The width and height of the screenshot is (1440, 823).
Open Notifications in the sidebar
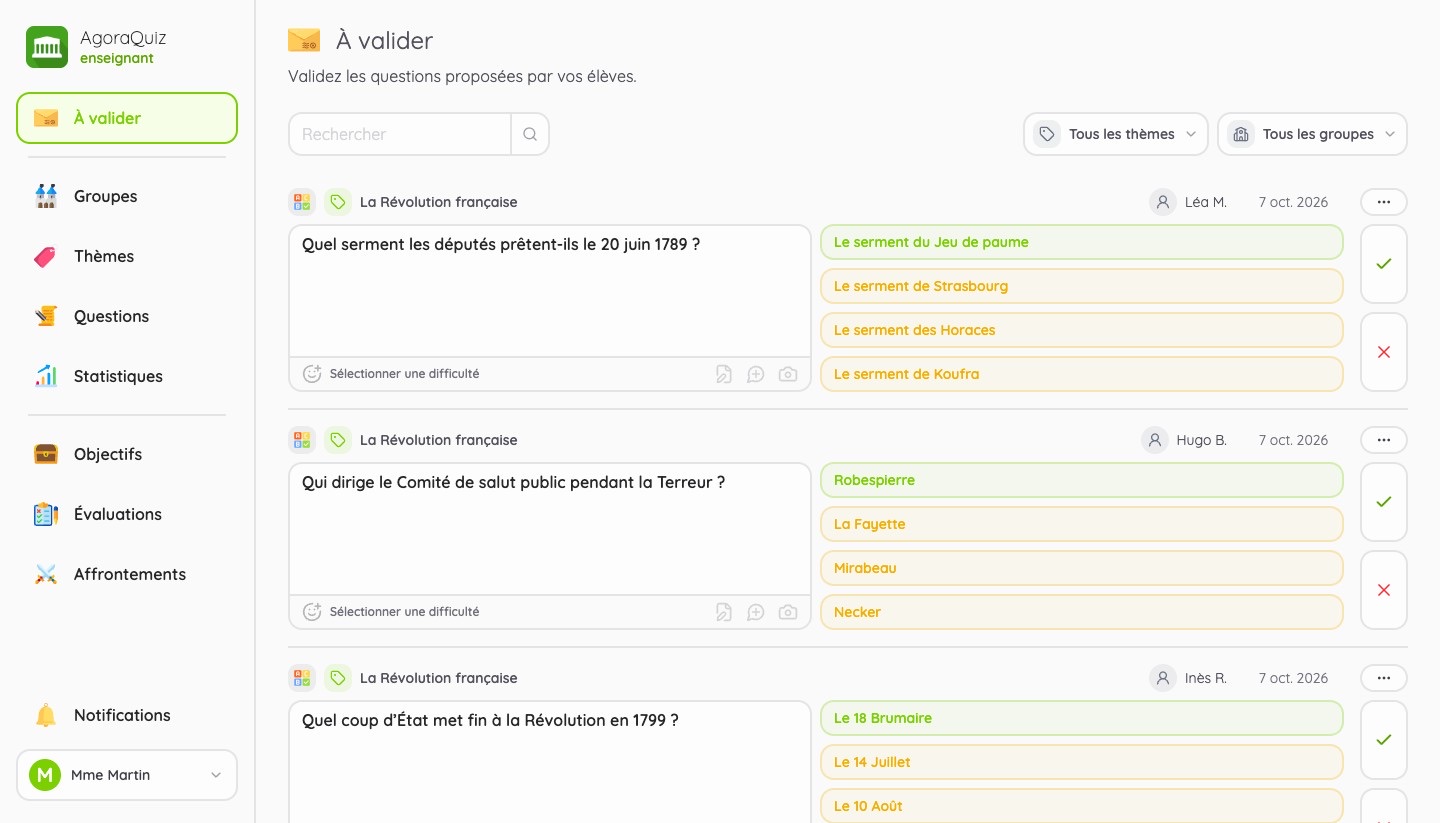coord(127,715)
